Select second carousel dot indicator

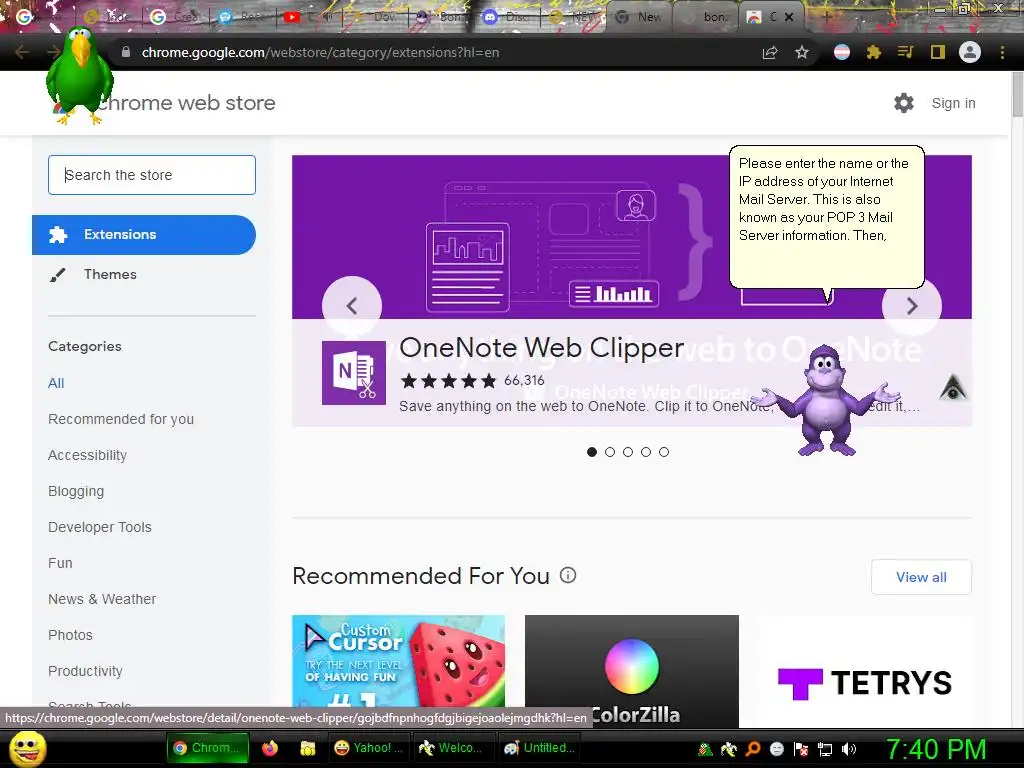tap(610, 452)
